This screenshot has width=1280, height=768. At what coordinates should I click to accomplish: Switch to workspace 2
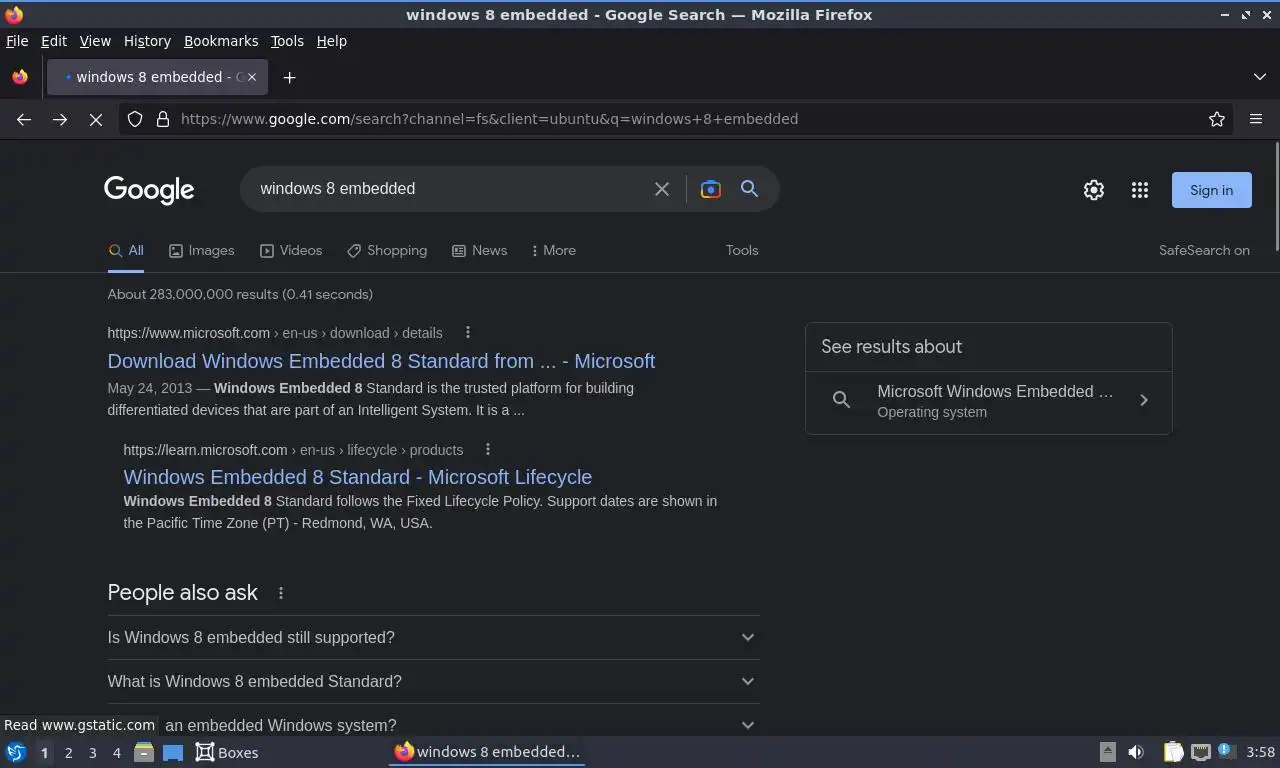[x=68, y=753]
